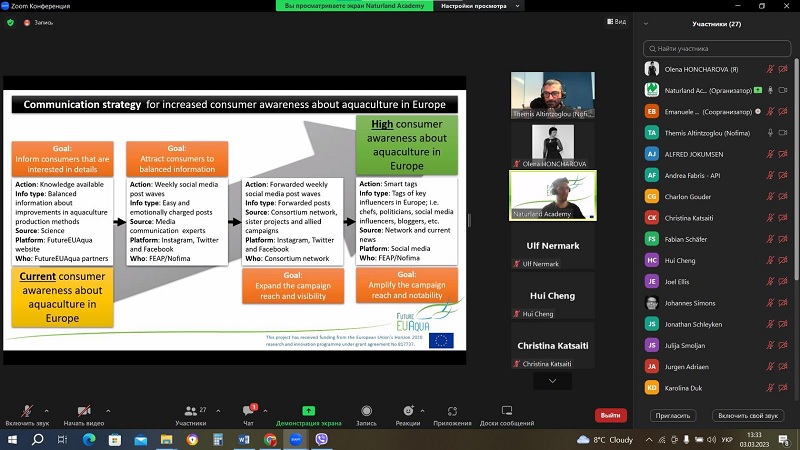This screenshot has width=800, height=450.
Task: Select Ulf Nermark video tile
Action: click(553, 245)
